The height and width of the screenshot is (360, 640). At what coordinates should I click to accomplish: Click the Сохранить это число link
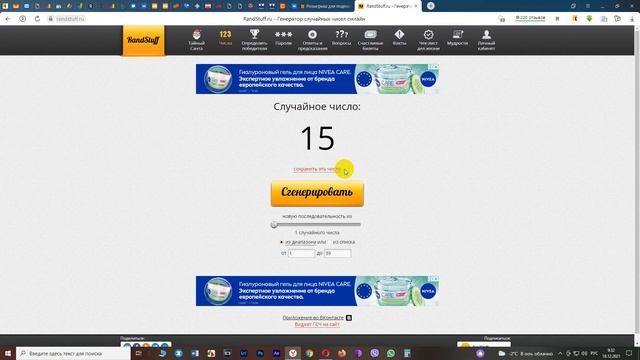(x=317, y=169)
